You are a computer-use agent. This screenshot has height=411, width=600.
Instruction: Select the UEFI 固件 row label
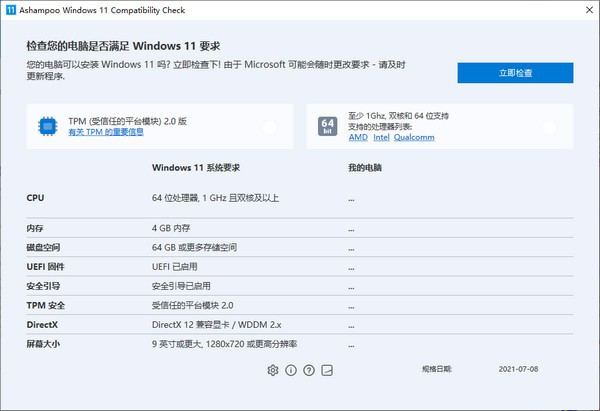click(x=46, y=266)
